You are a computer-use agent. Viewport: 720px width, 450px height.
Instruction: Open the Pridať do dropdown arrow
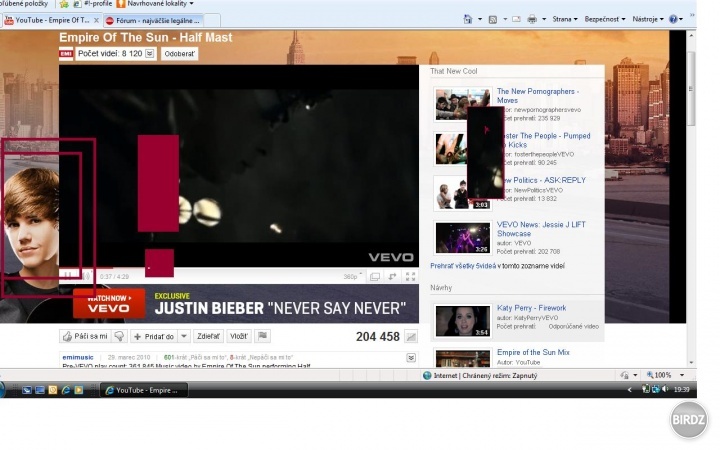(x=184, y=337)
